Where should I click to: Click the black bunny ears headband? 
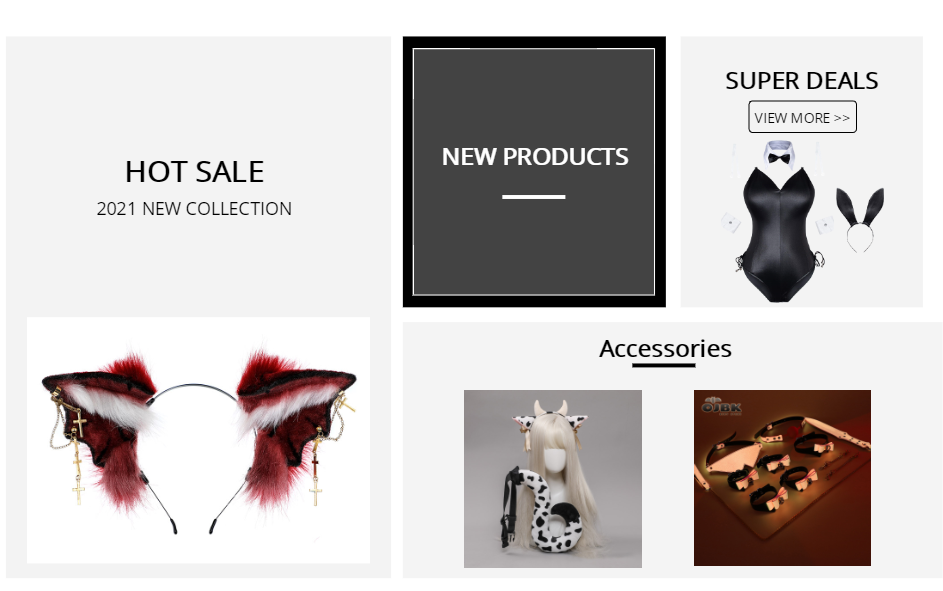click(861, 219)
